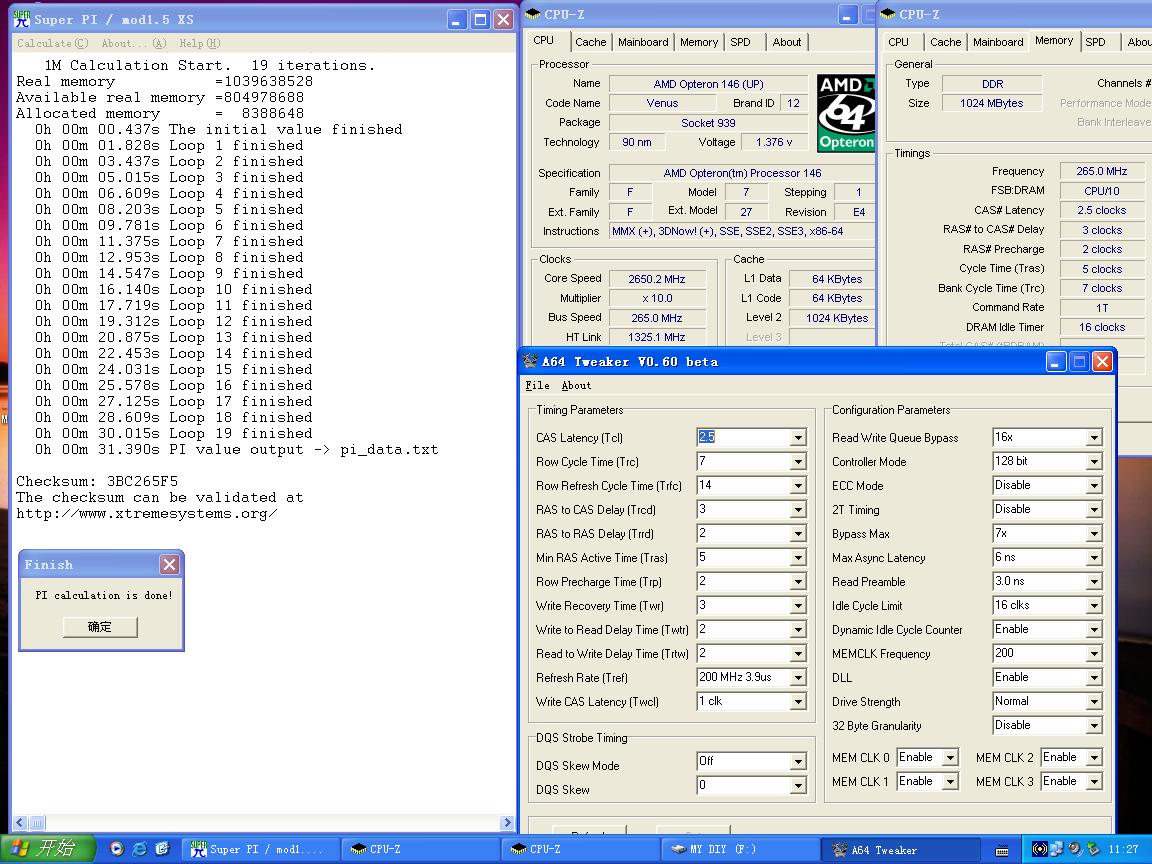Open the RAS to CAS Delay (Trcd) dropdown
Viewport: 1152px width, 864px height.
coord(798,510)
